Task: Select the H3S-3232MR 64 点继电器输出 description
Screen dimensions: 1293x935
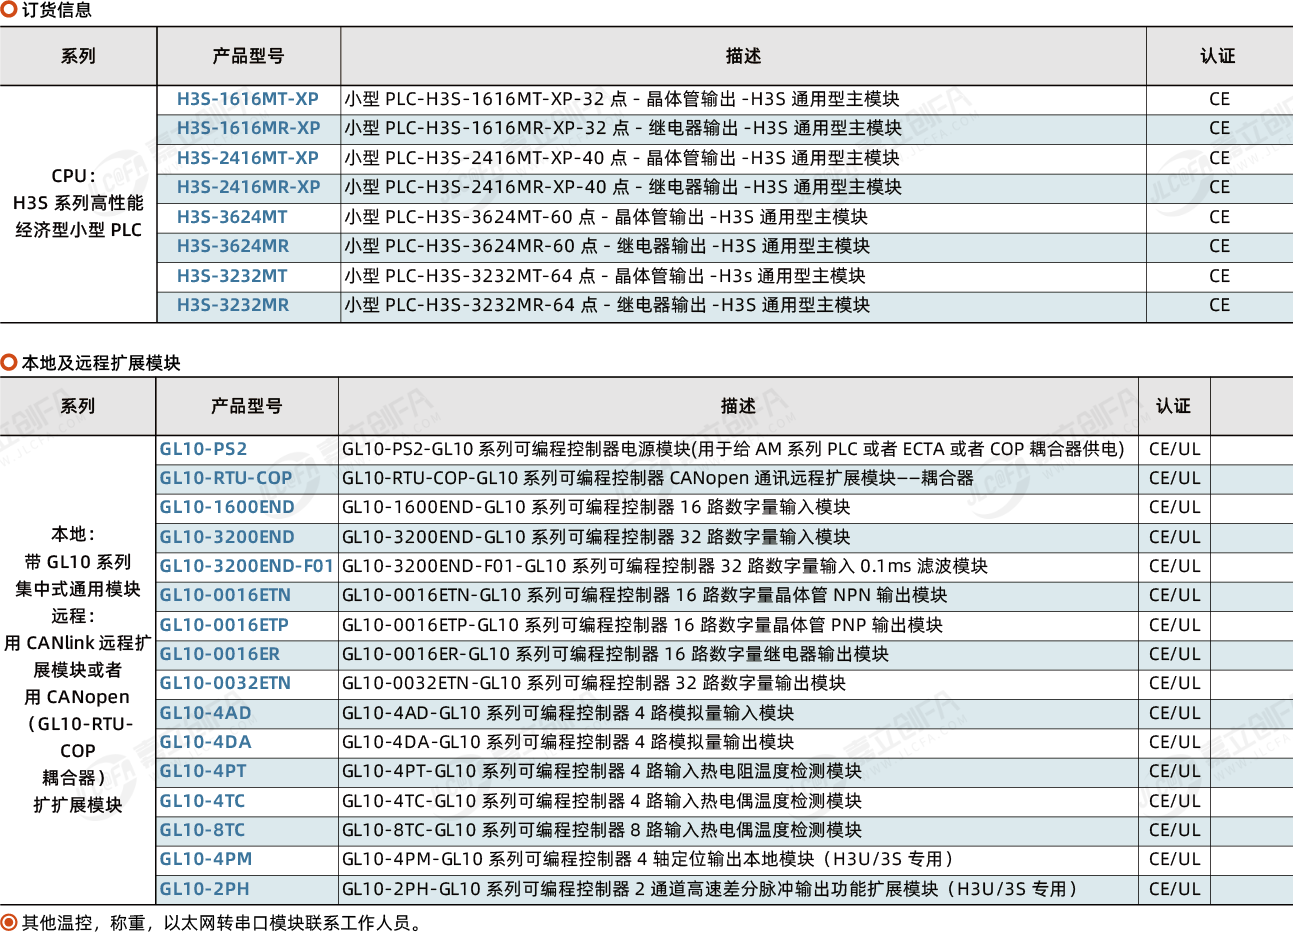Action: [607, 305]
